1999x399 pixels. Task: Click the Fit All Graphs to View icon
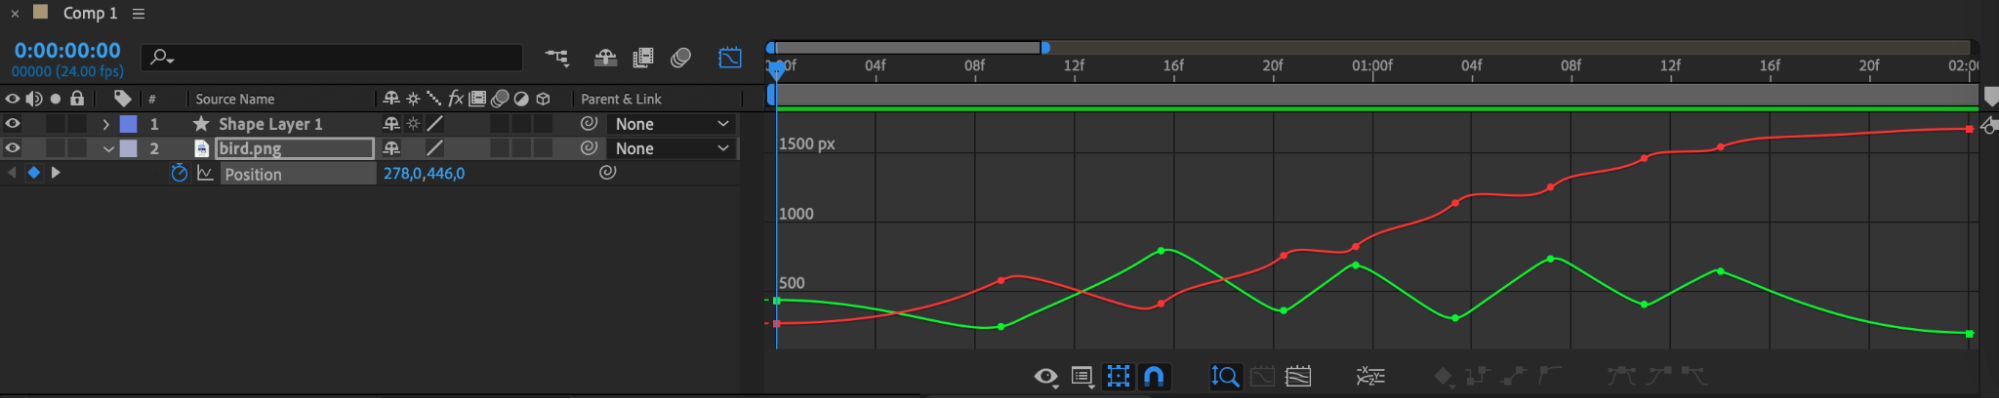click(x=1298, y=376)
